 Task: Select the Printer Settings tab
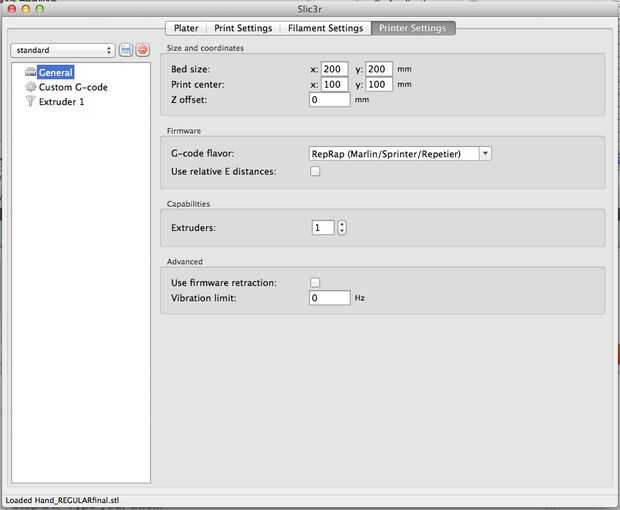coord(413,28)
